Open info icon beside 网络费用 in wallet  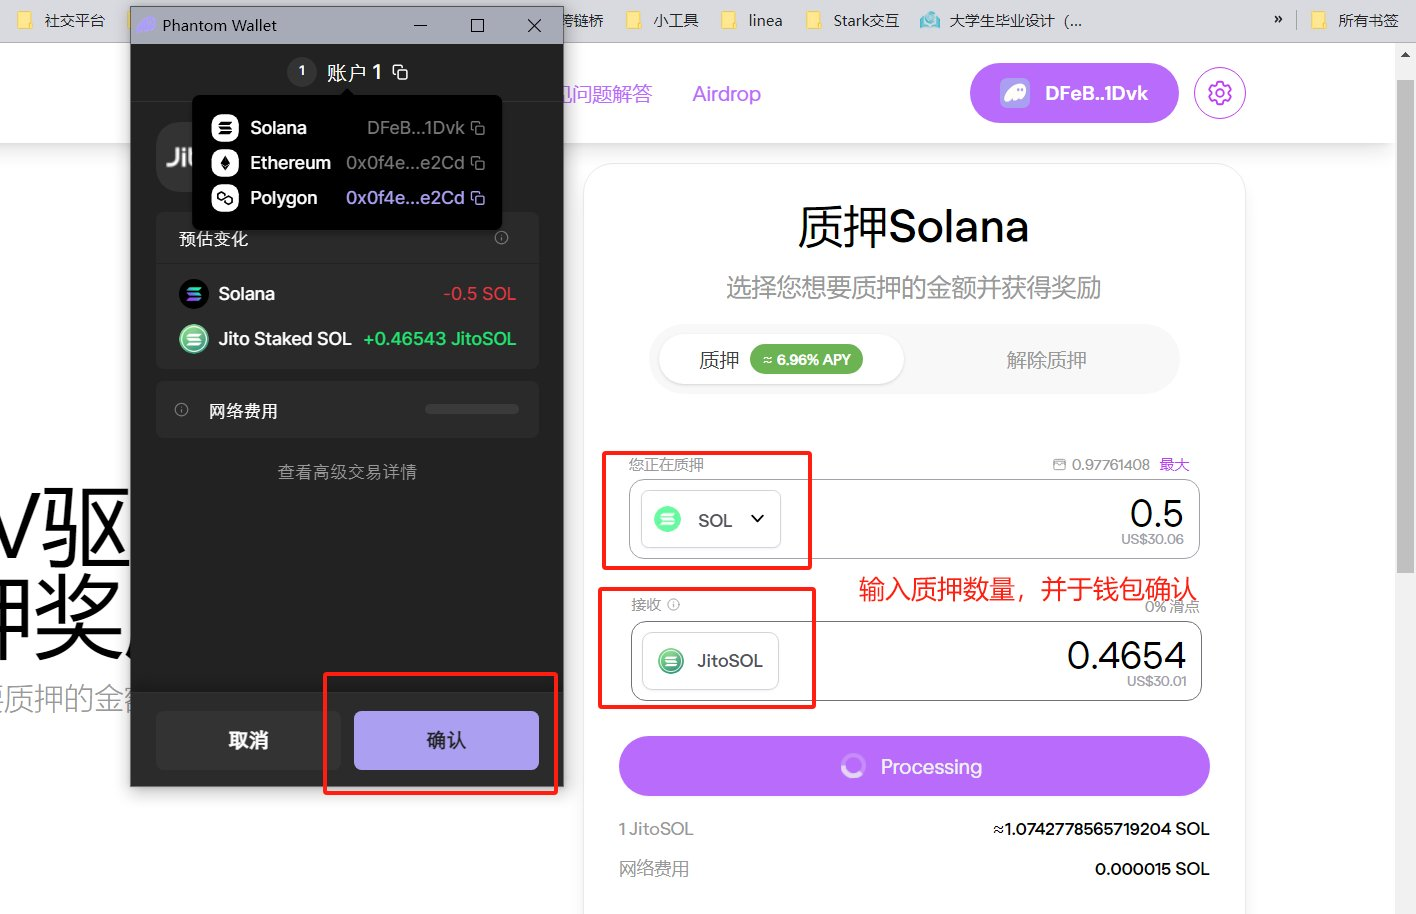click(x=182, y=410)
